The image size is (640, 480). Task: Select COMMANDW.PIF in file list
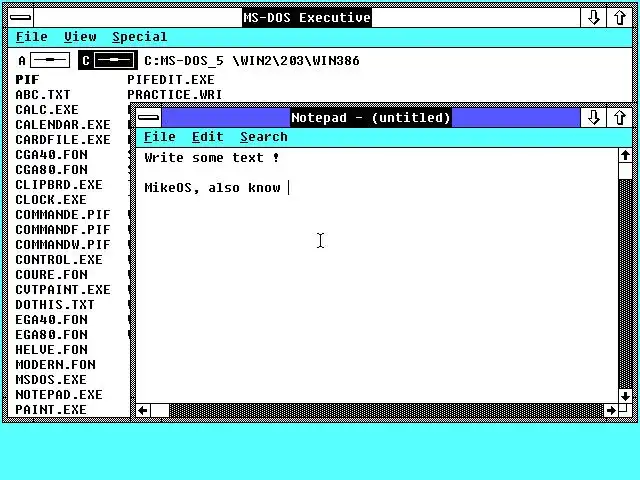click(x=63, y=244)
